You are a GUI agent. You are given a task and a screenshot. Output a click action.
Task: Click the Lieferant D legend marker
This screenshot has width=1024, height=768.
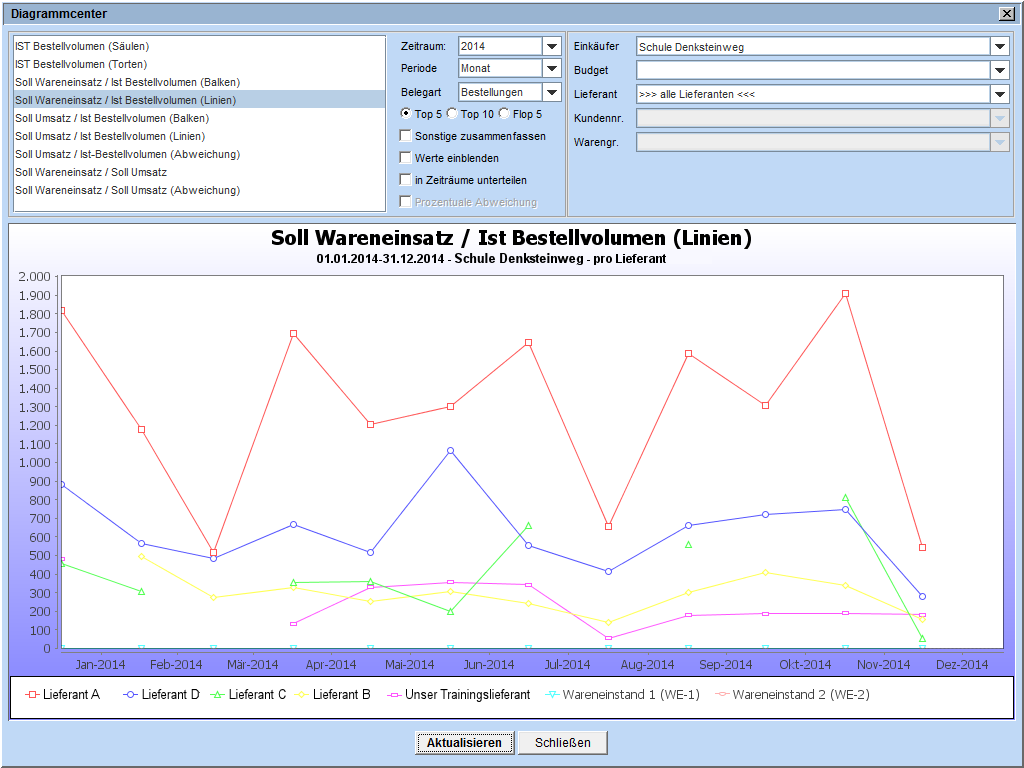pyautogui.click(x=130, y=694)
